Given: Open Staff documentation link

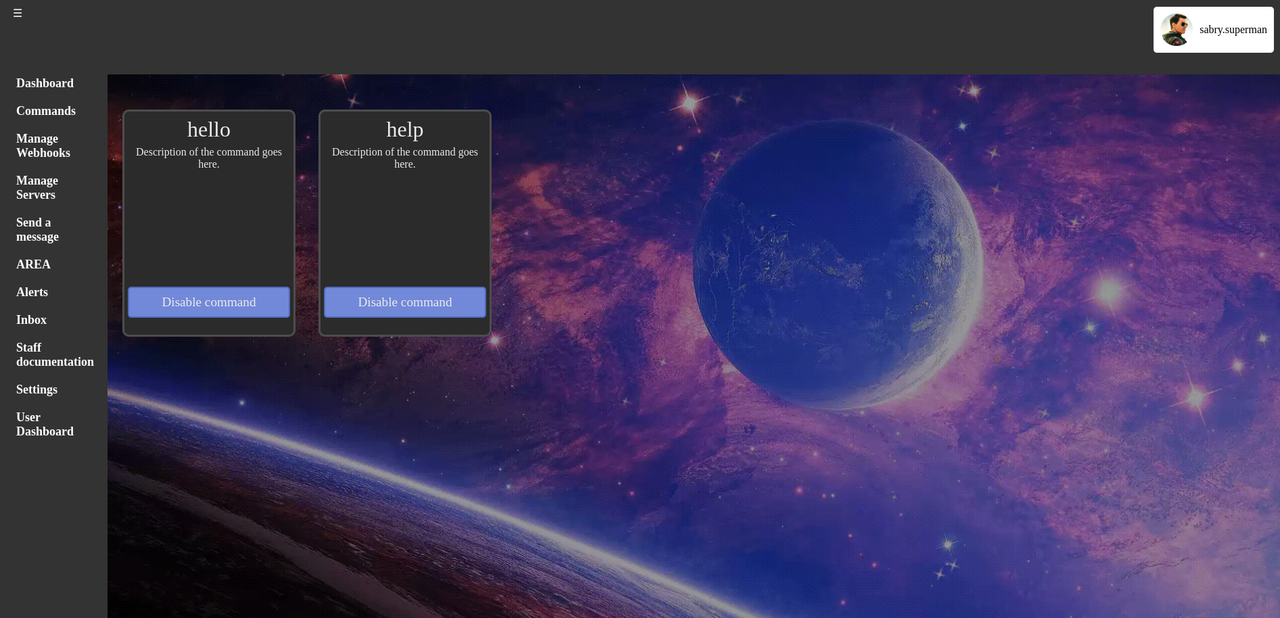Looking at the screenshot, I should click(55, 355).
